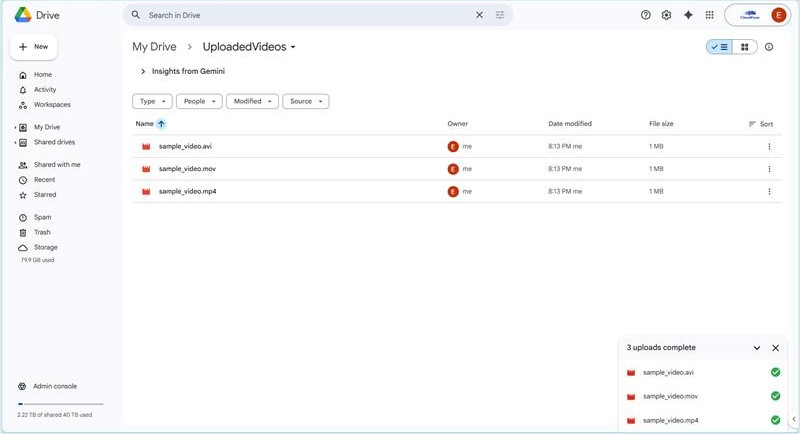Click sample_video.avi in uploads panel
The image size is (800, 434).
pos(668,372)
